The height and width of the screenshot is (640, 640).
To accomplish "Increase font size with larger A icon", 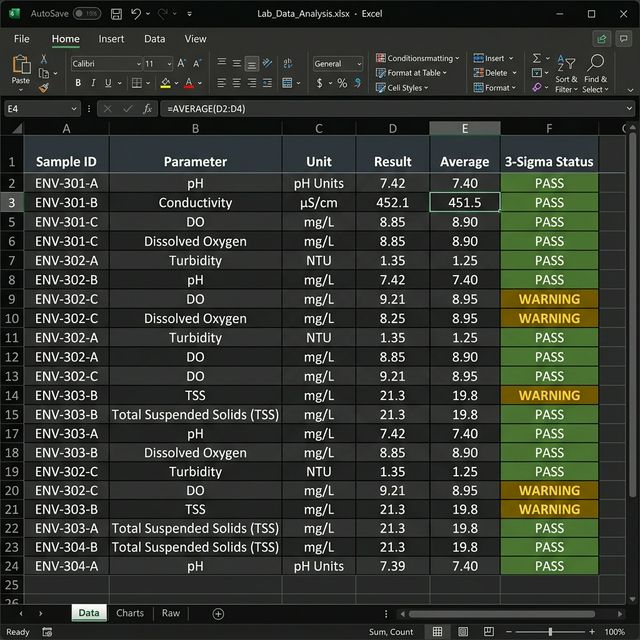I will point(182,63).
